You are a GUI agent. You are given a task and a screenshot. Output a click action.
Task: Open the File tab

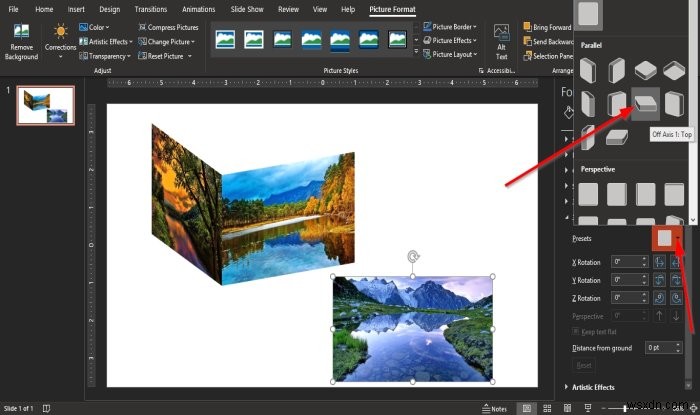(13, 9)
